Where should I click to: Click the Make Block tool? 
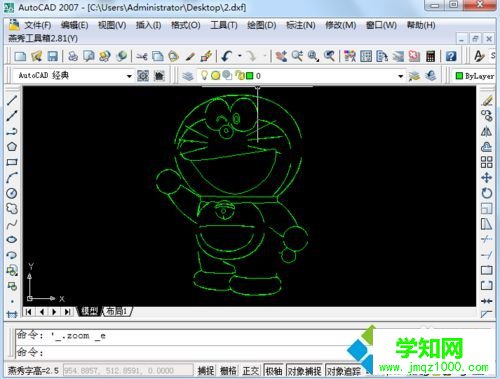[12, 286]
